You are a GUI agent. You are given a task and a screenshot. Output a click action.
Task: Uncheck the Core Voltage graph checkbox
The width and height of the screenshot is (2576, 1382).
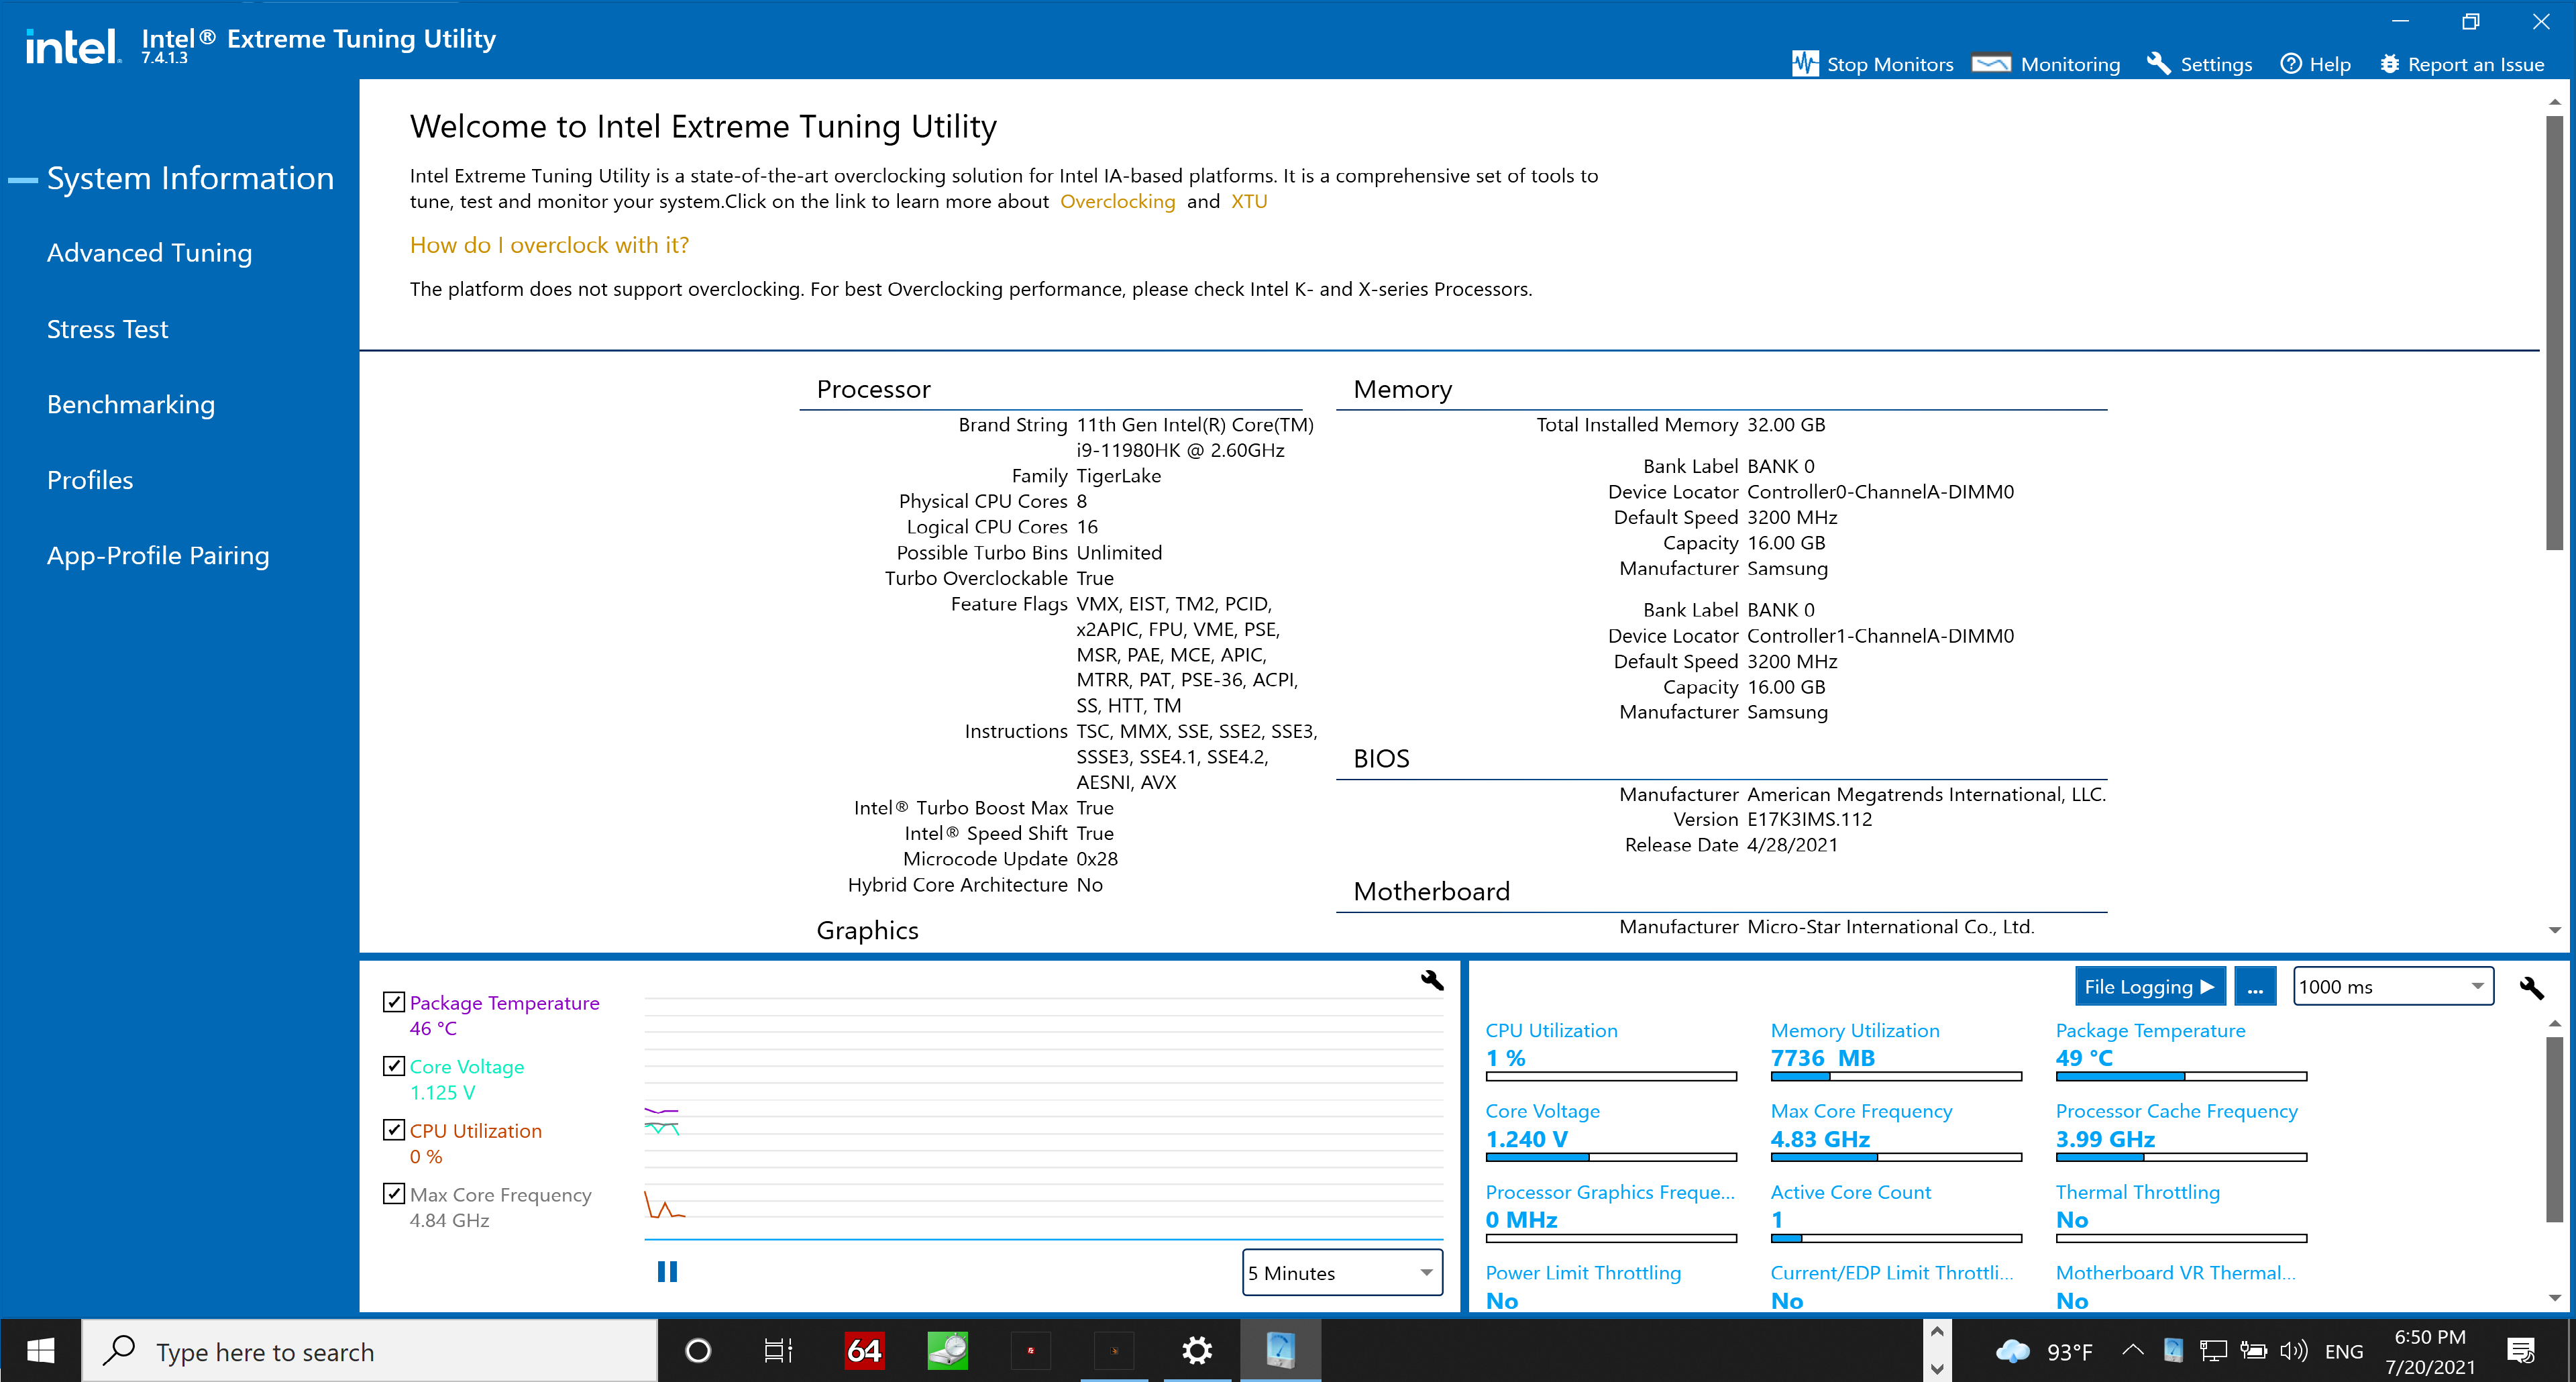(x=394, y=1065)
